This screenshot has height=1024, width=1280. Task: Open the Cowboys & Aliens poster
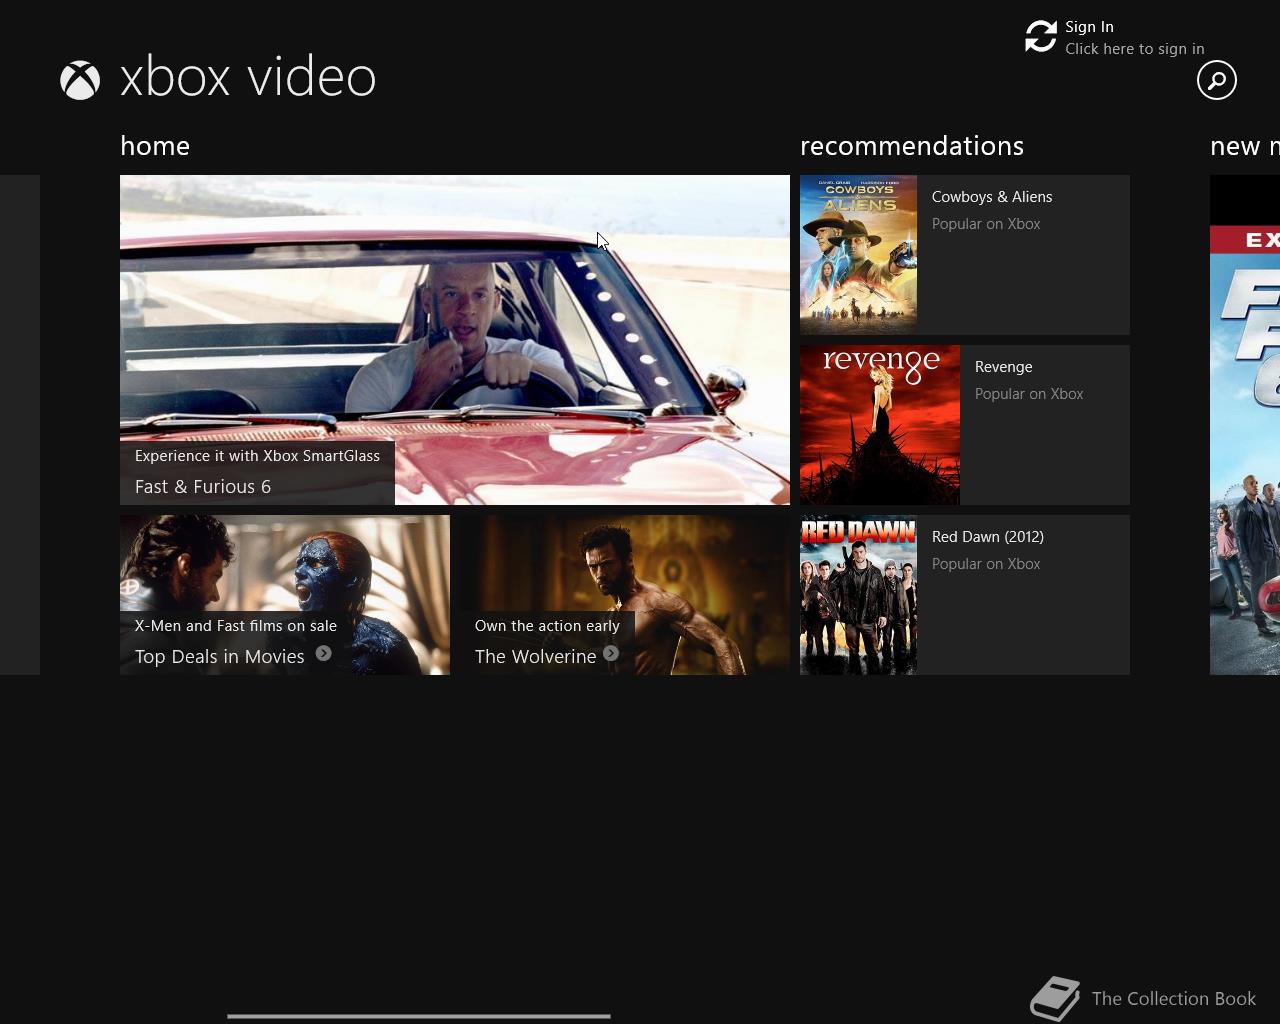point(858,255)
